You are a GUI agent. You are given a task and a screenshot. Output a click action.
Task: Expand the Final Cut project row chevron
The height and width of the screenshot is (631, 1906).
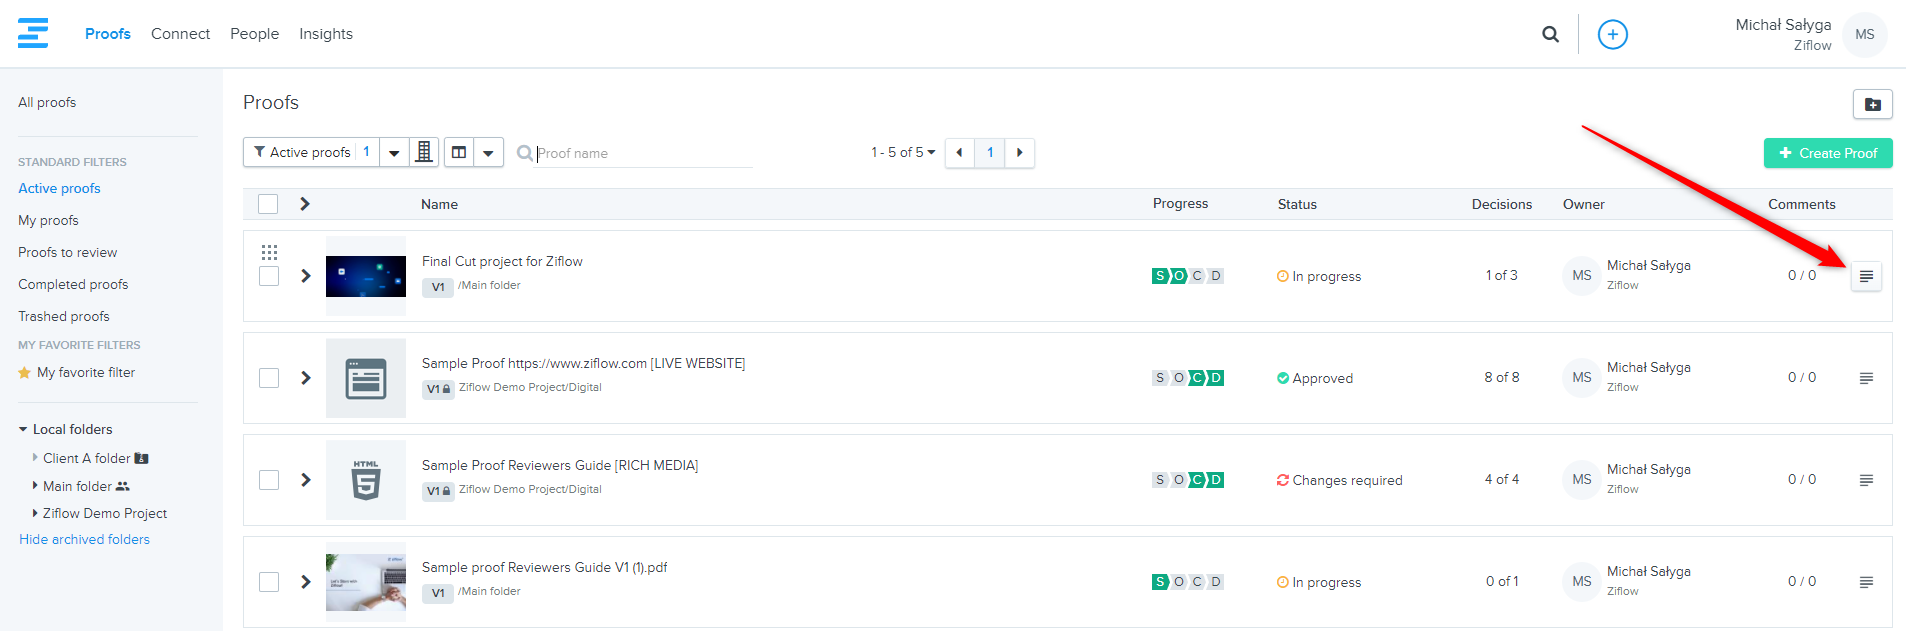click(x=306, y=276)
